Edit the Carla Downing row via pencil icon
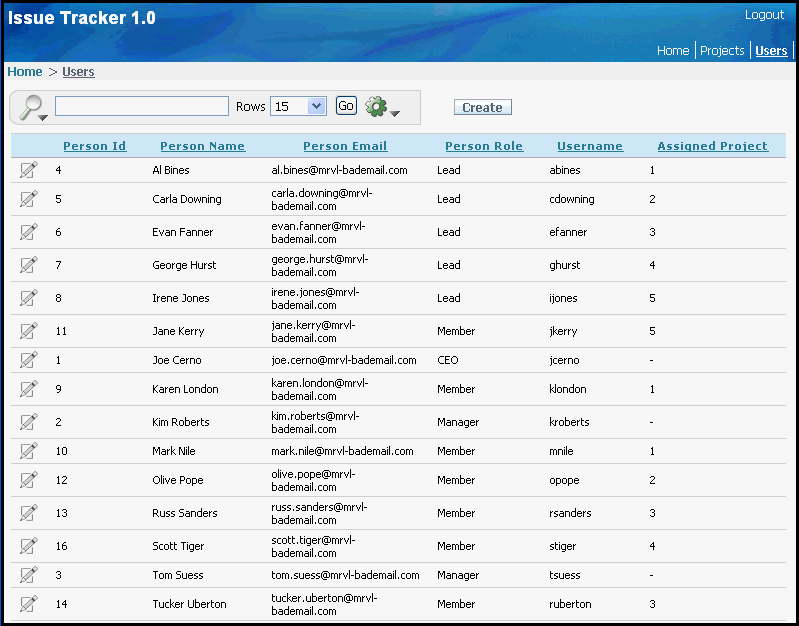This screenshot has height=626, width=799. 28,199
